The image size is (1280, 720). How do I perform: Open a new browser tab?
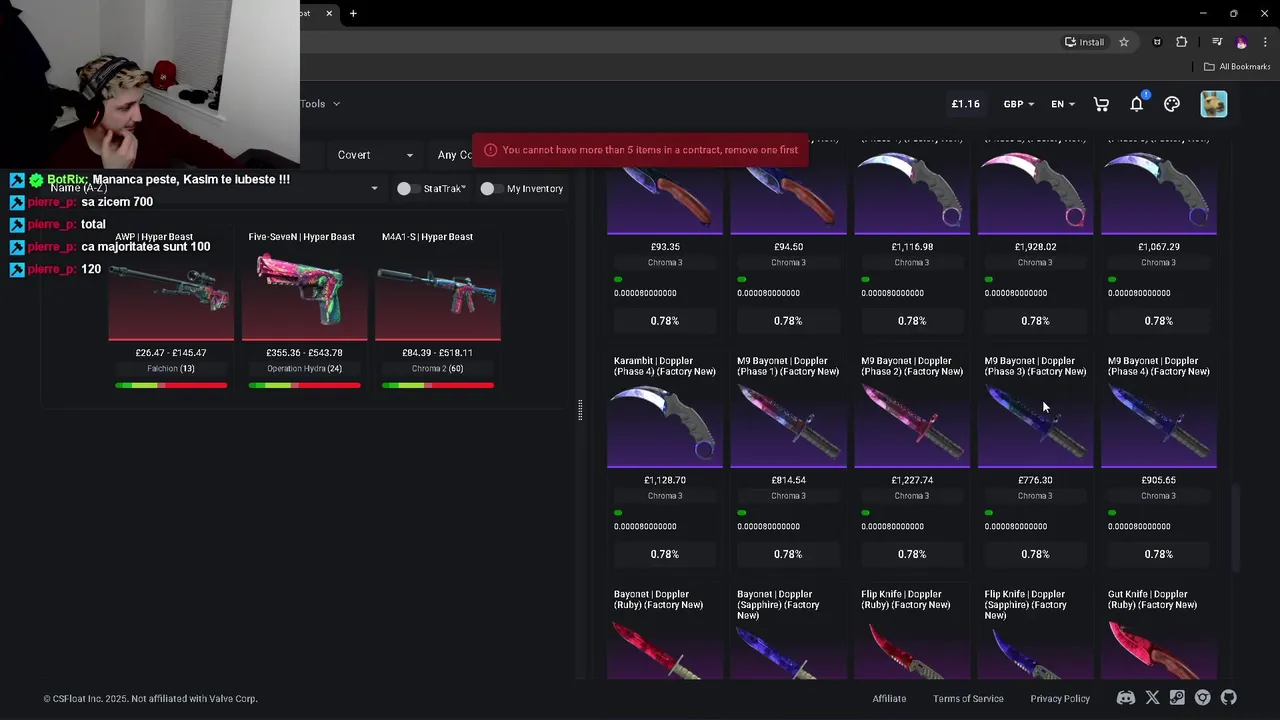click(353, 13)
